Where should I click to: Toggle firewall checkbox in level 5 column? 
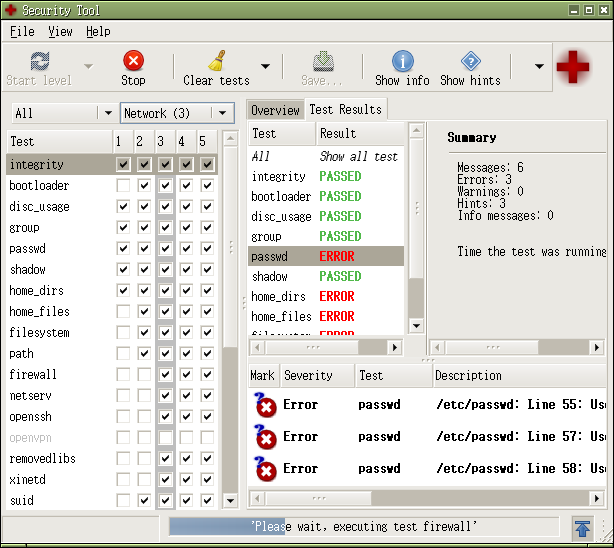coord(207,375)
